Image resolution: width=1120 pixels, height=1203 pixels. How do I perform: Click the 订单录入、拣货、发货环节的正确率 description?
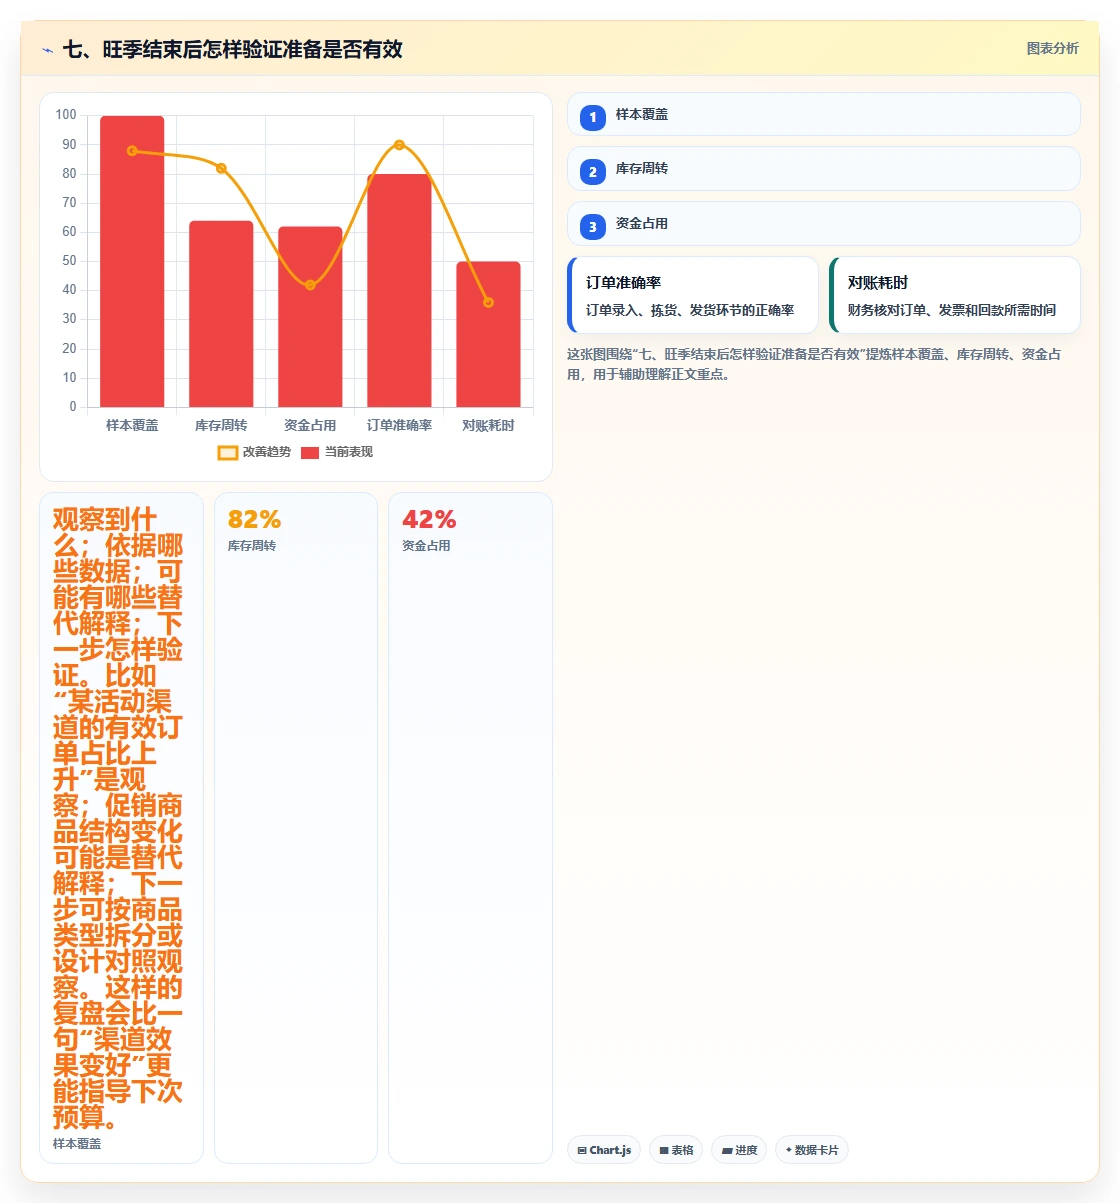pos(690,310)
